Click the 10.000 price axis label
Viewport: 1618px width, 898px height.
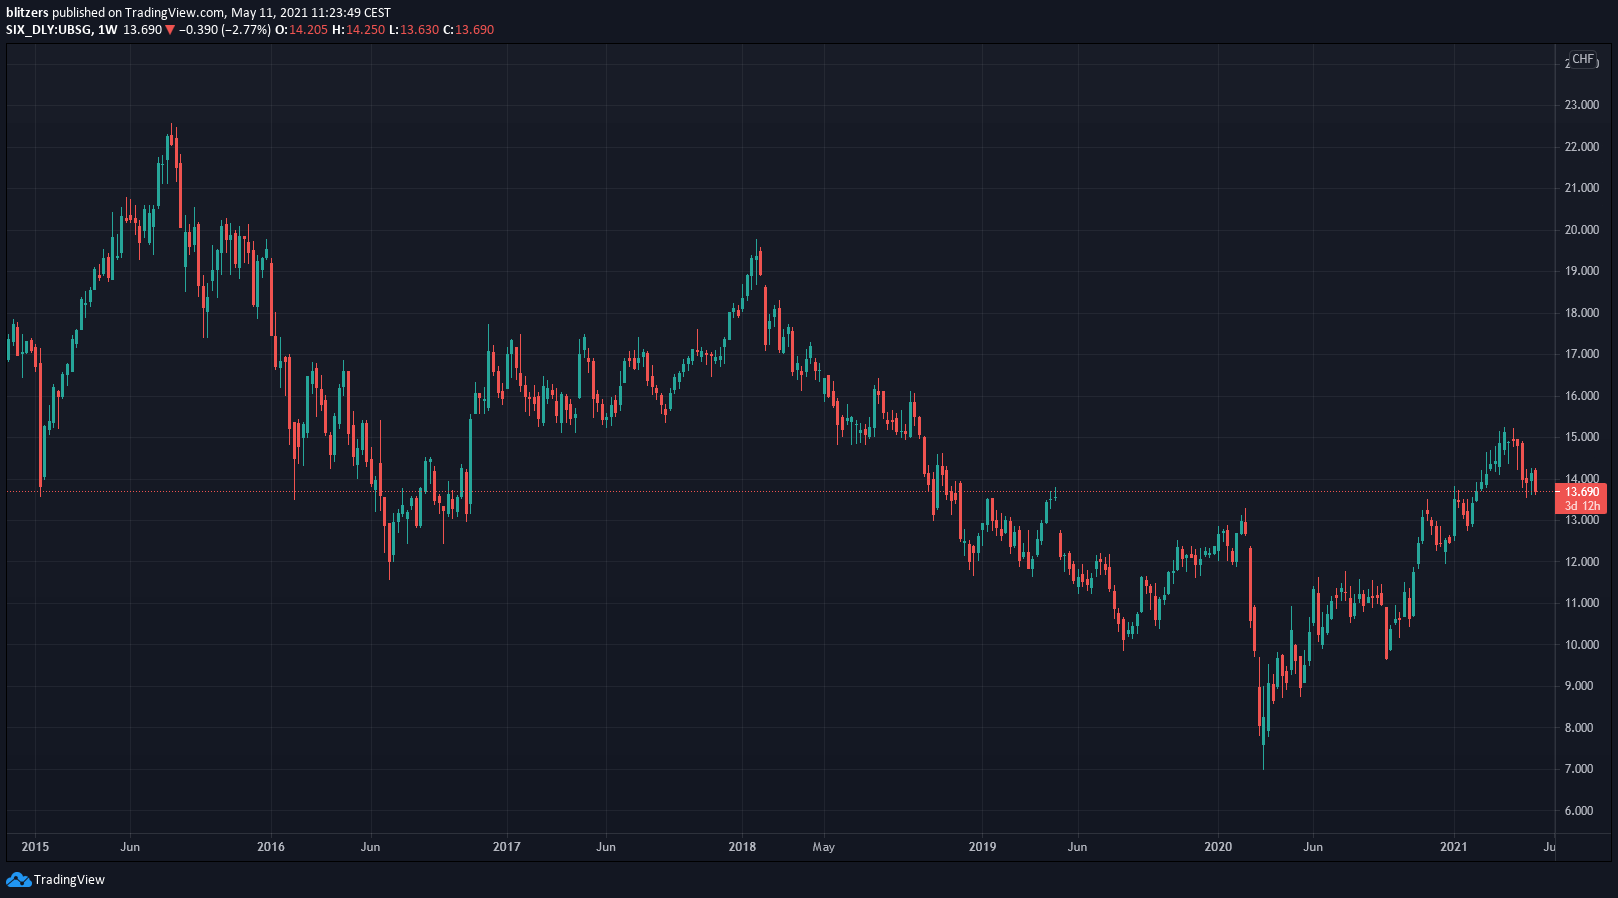(1582, 645)
